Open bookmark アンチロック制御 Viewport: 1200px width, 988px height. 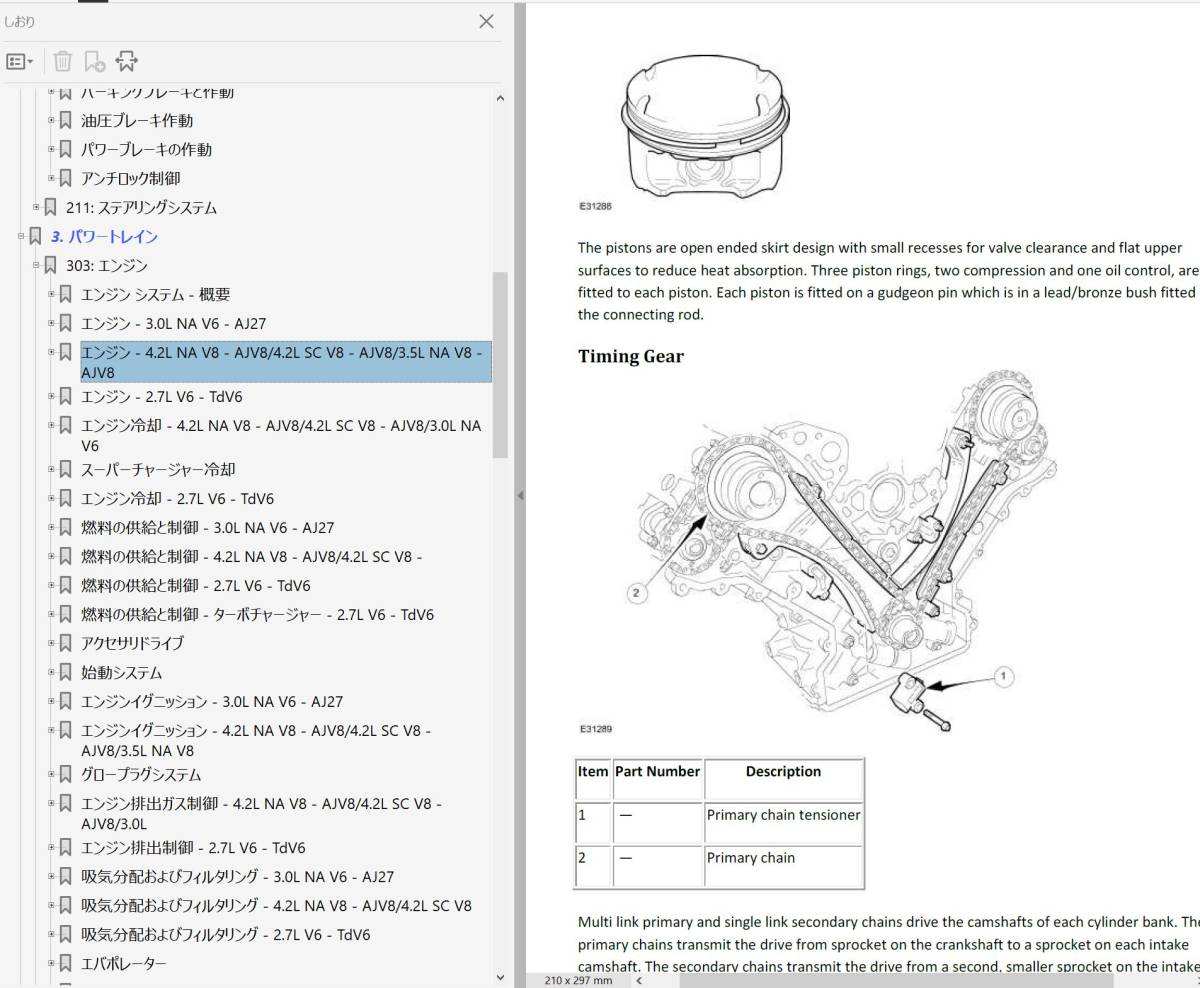[130, 179]
